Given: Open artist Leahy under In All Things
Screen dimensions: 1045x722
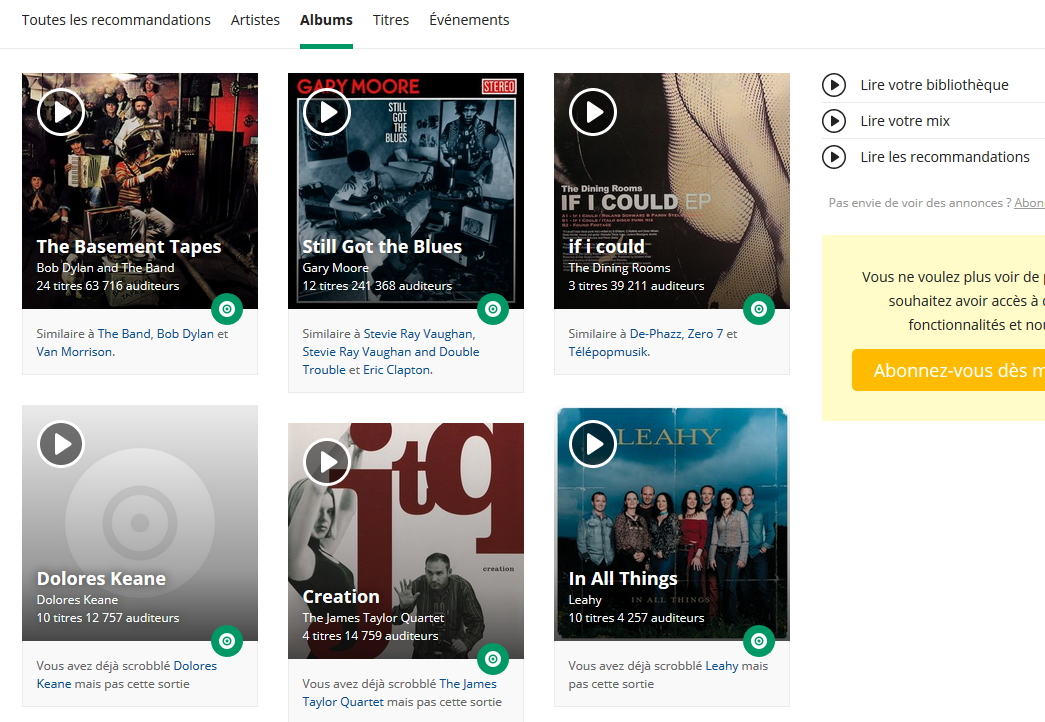Looking at the screenshot, I should point(585,600).
